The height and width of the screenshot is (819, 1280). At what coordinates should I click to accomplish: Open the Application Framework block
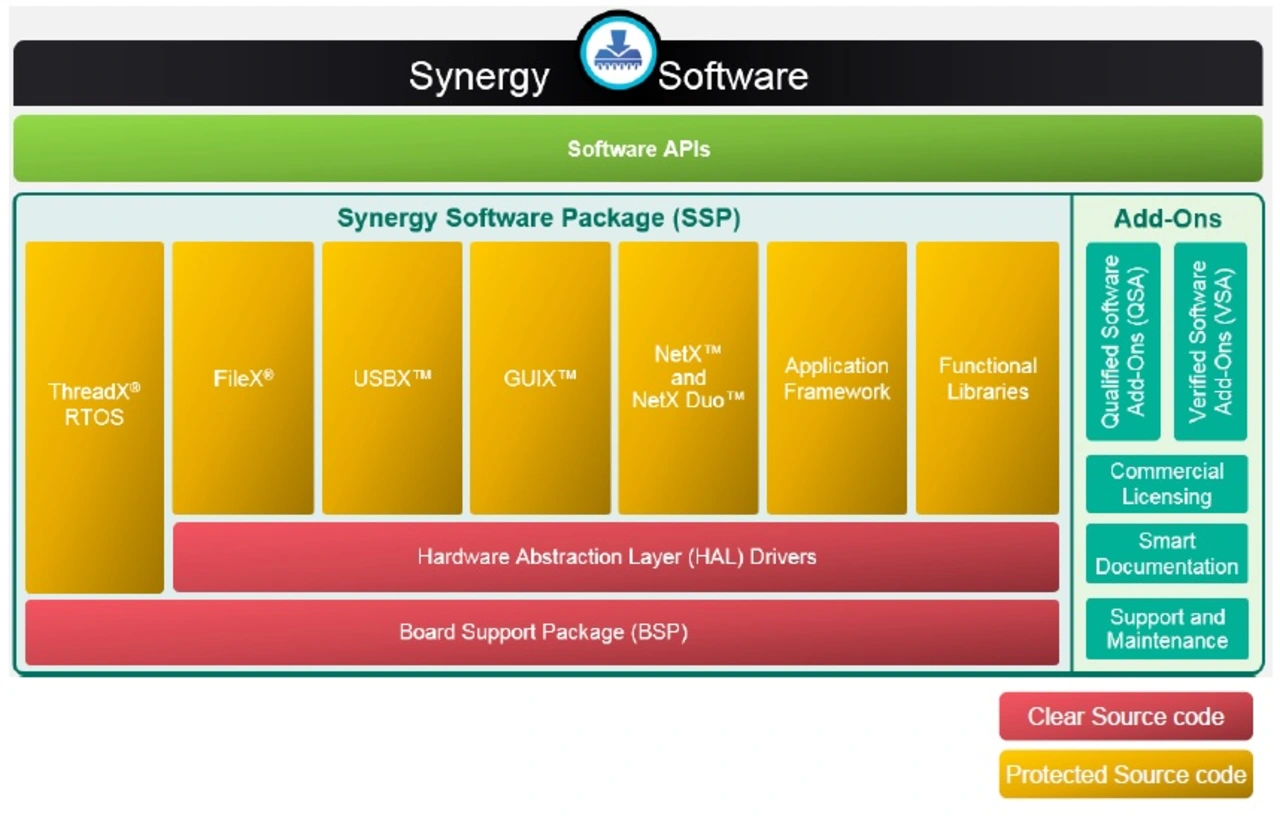(x=837, y=378)
